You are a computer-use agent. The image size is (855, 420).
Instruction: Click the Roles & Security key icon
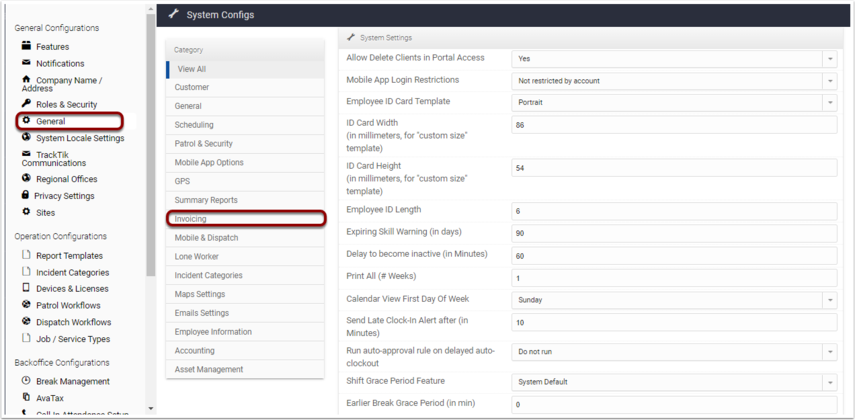(26, 104)
